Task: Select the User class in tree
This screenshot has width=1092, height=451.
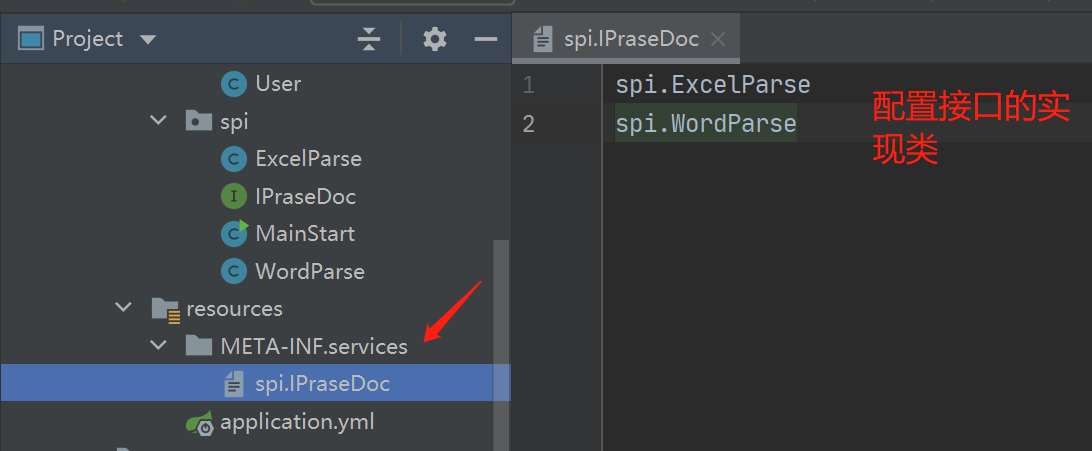Action: [278, 84]
